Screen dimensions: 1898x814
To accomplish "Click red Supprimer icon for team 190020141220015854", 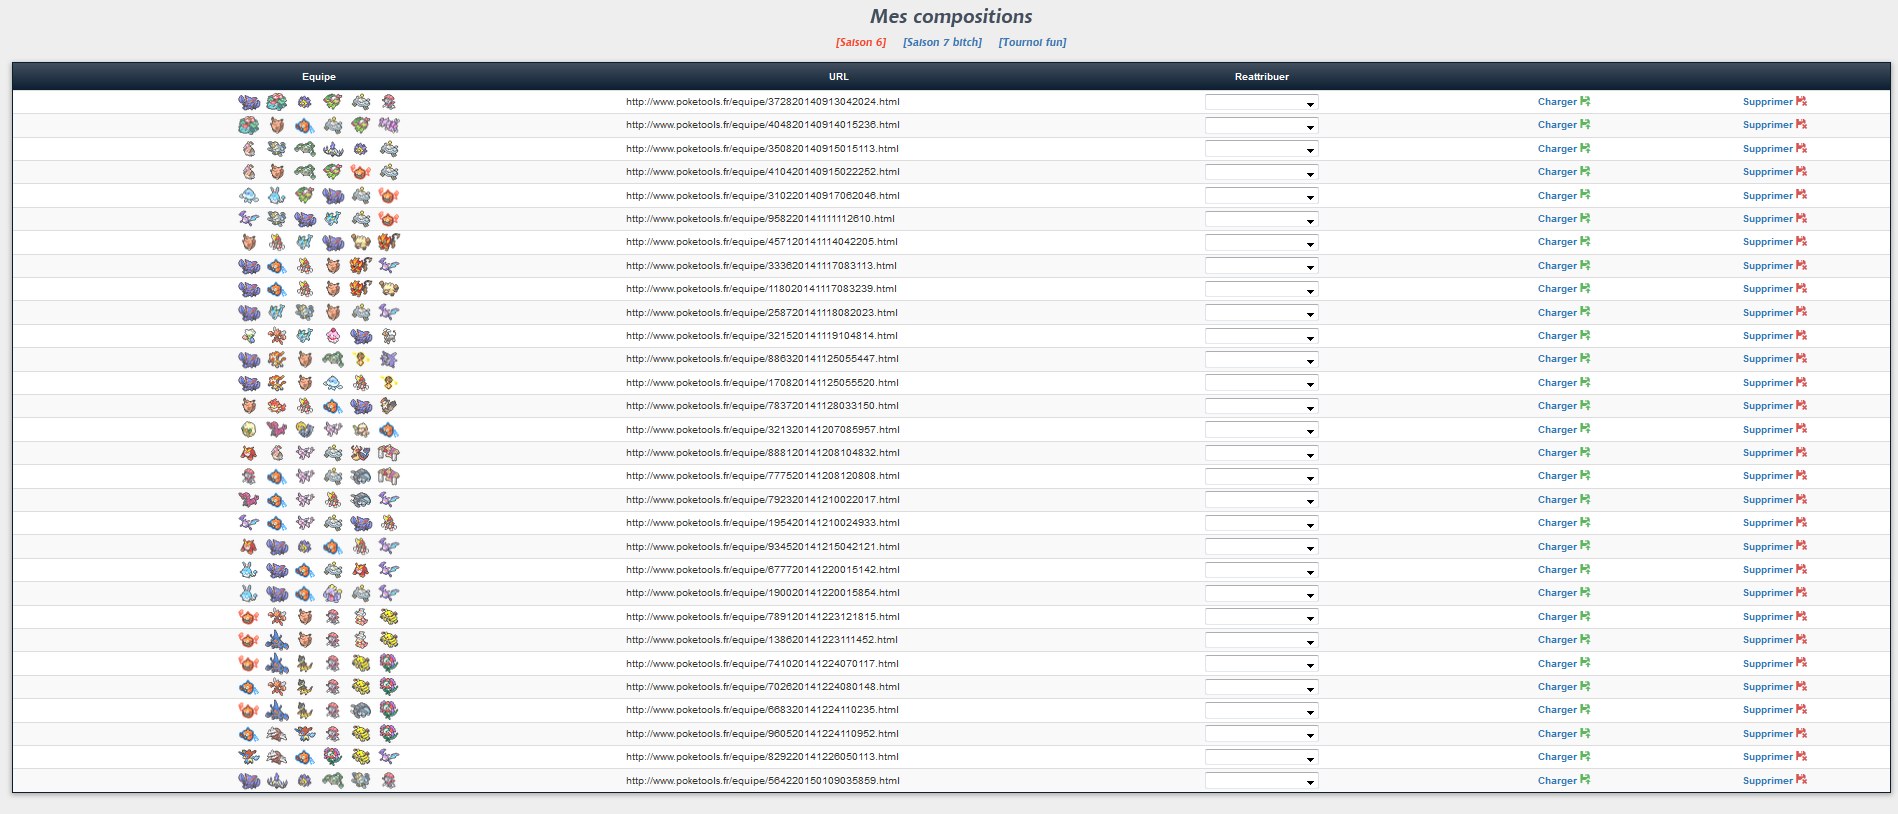I will pos(1801,593).
